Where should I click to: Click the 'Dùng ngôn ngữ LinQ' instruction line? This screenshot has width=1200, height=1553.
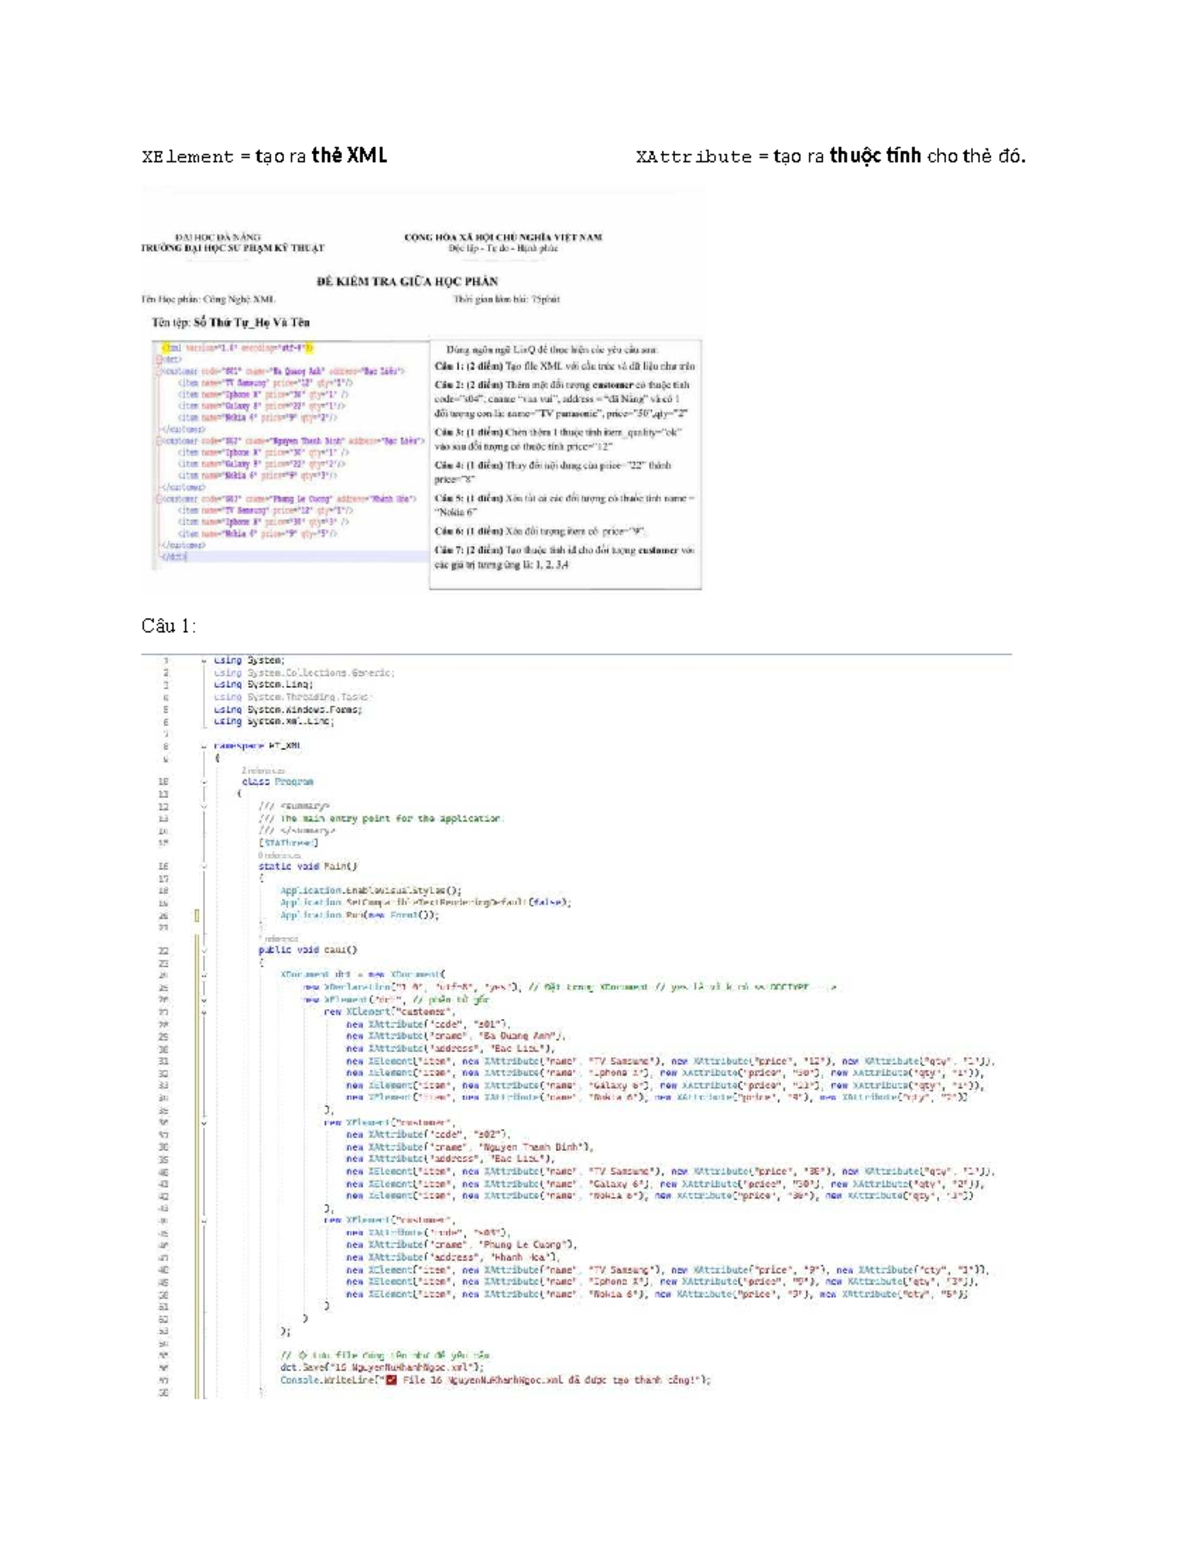click(552, 350)
